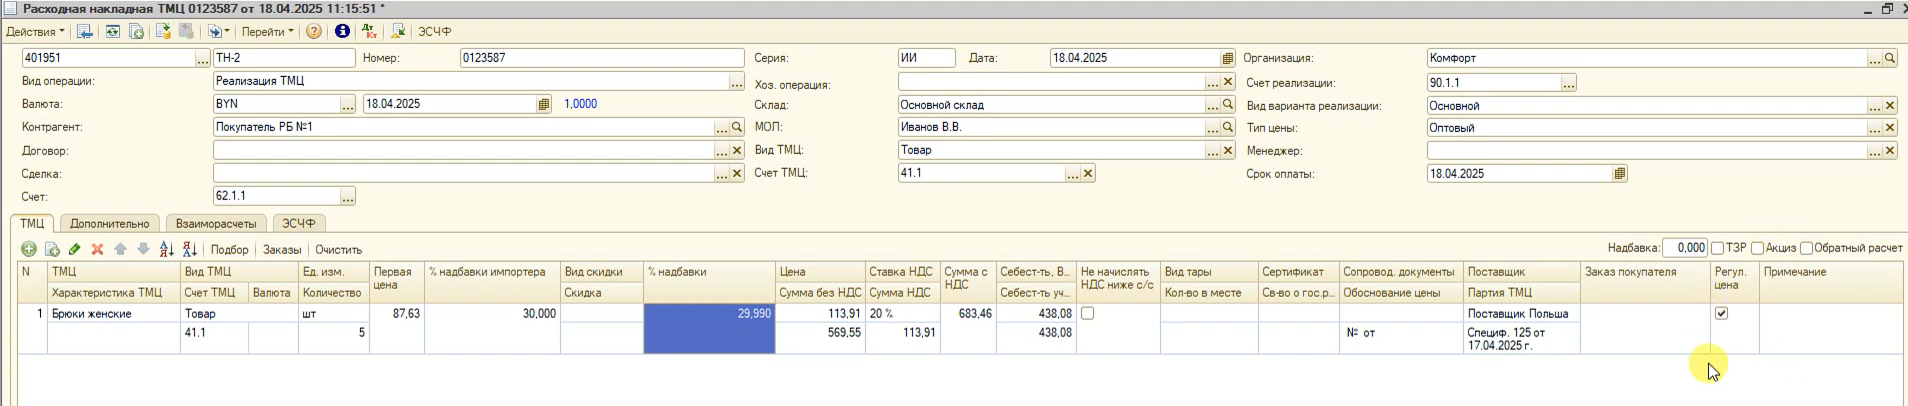The image size is (1908, 406).
Task: Click the Цена column header
Action: pyautogui.click(x=820, y=272)
